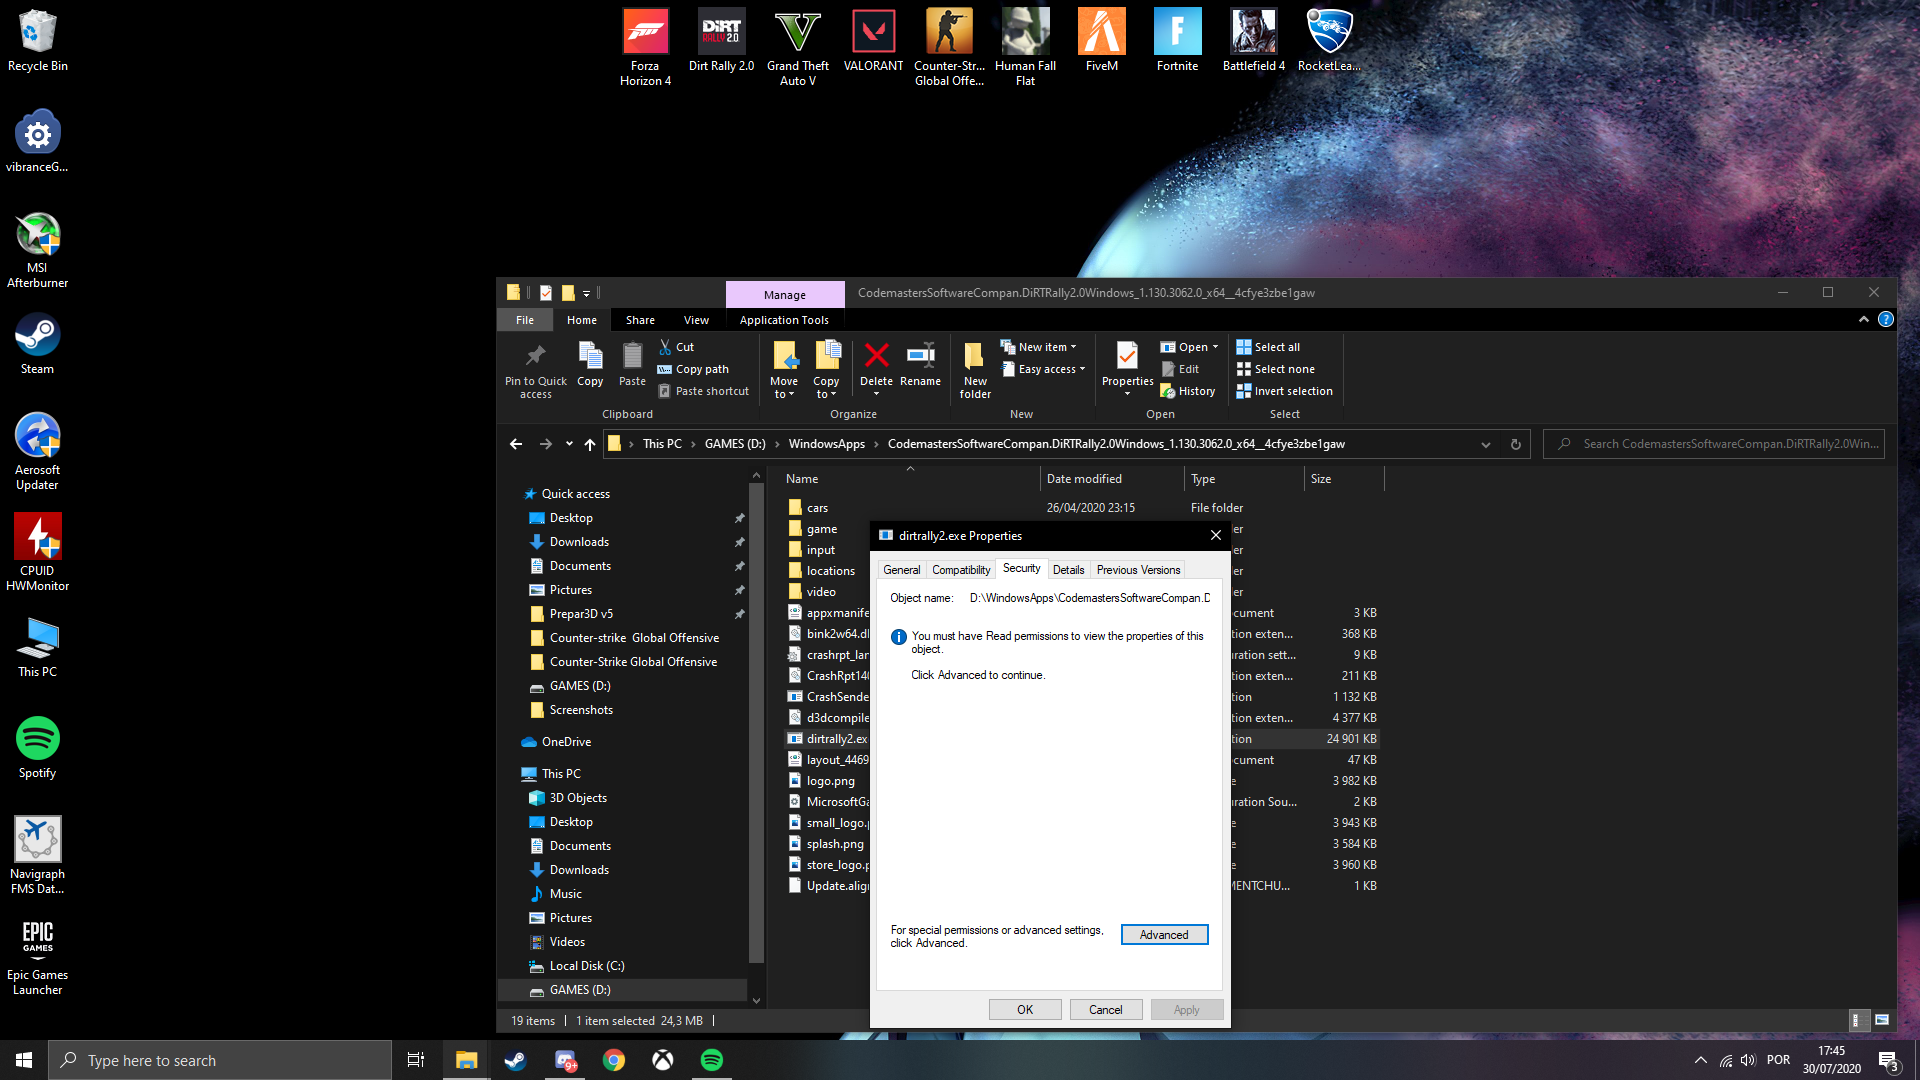Click Copy path in the ribbon
The height and width of the screenshot is (1080, 1920).
coord(692,369)
